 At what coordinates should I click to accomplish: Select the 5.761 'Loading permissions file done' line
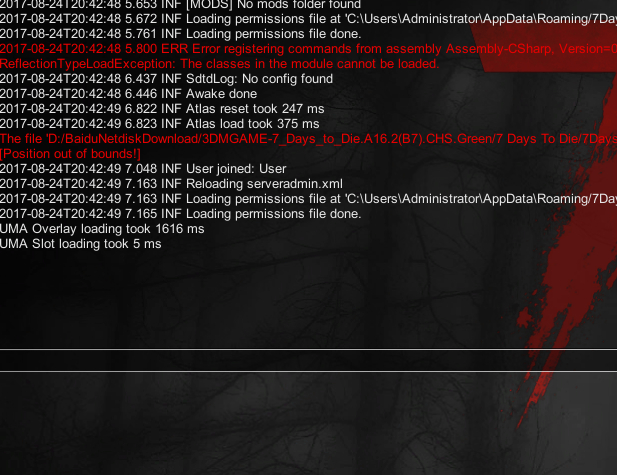point(180,34)
